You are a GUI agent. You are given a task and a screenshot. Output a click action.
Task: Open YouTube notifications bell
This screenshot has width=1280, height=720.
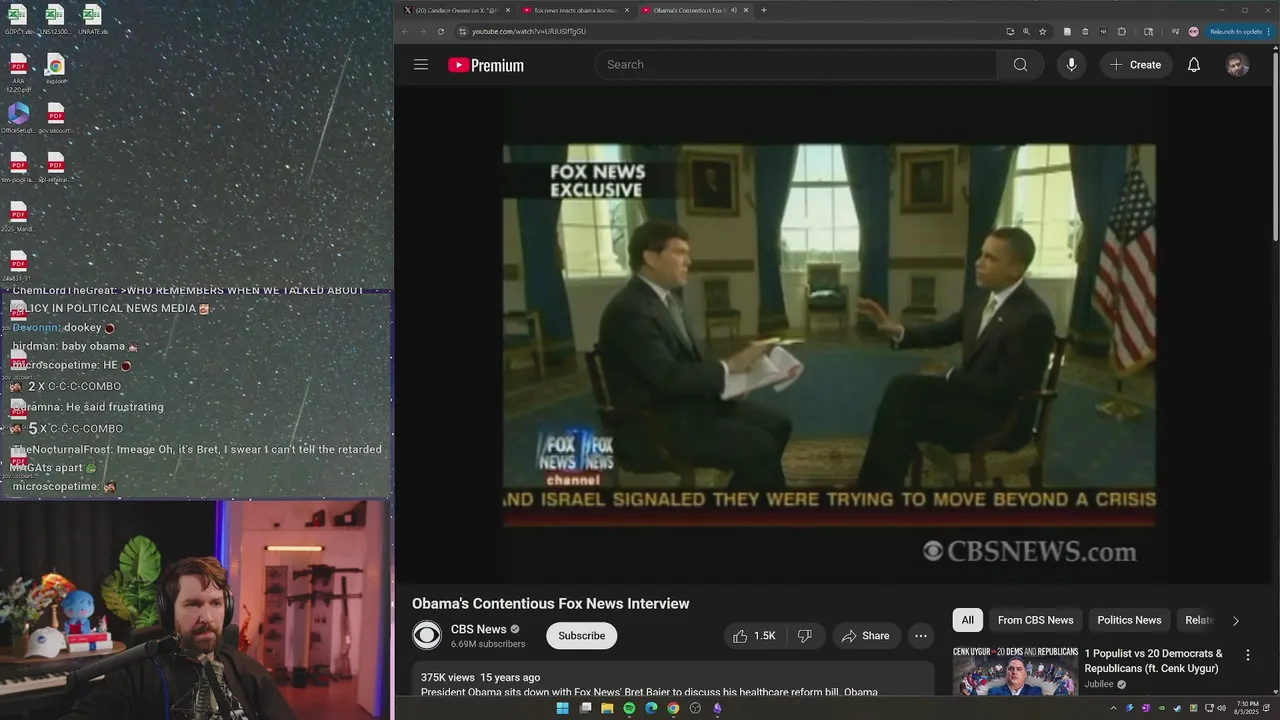(x=1194, y=65)
